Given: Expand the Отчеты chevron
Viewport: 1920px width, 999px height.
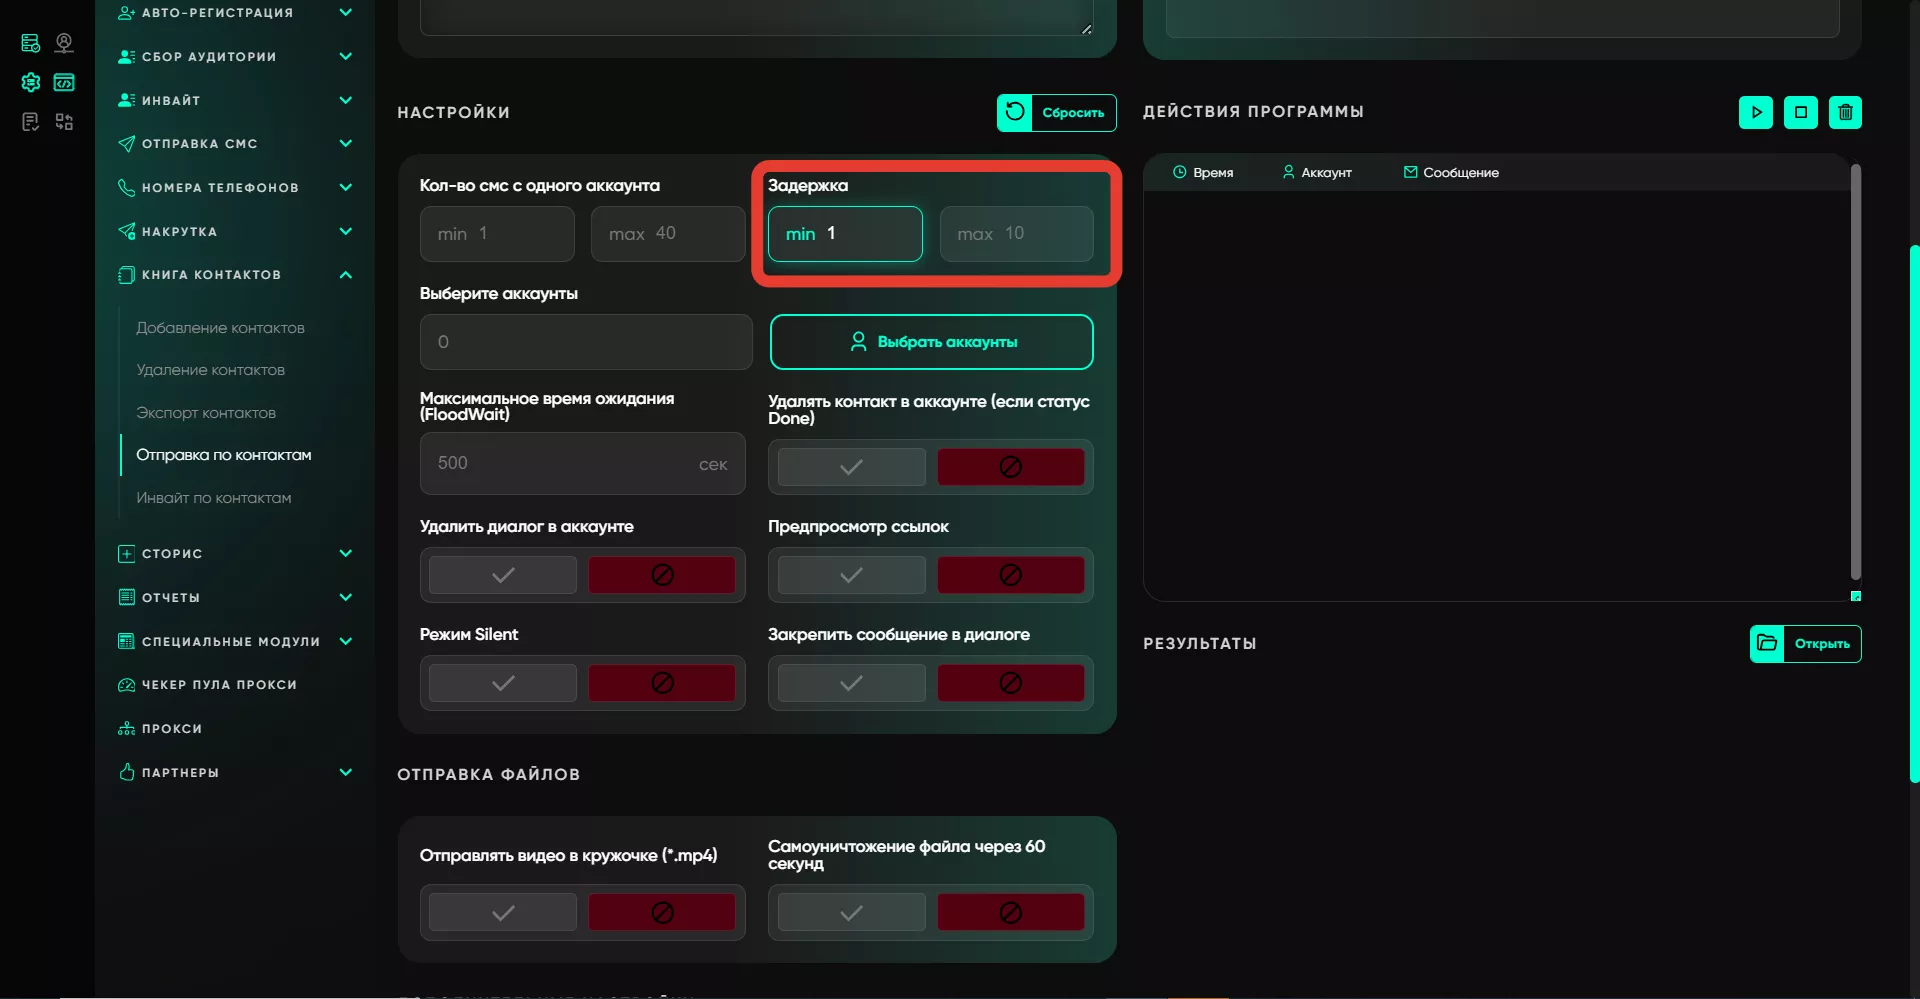Looking at the screenshot, I should tap(346, 597).
